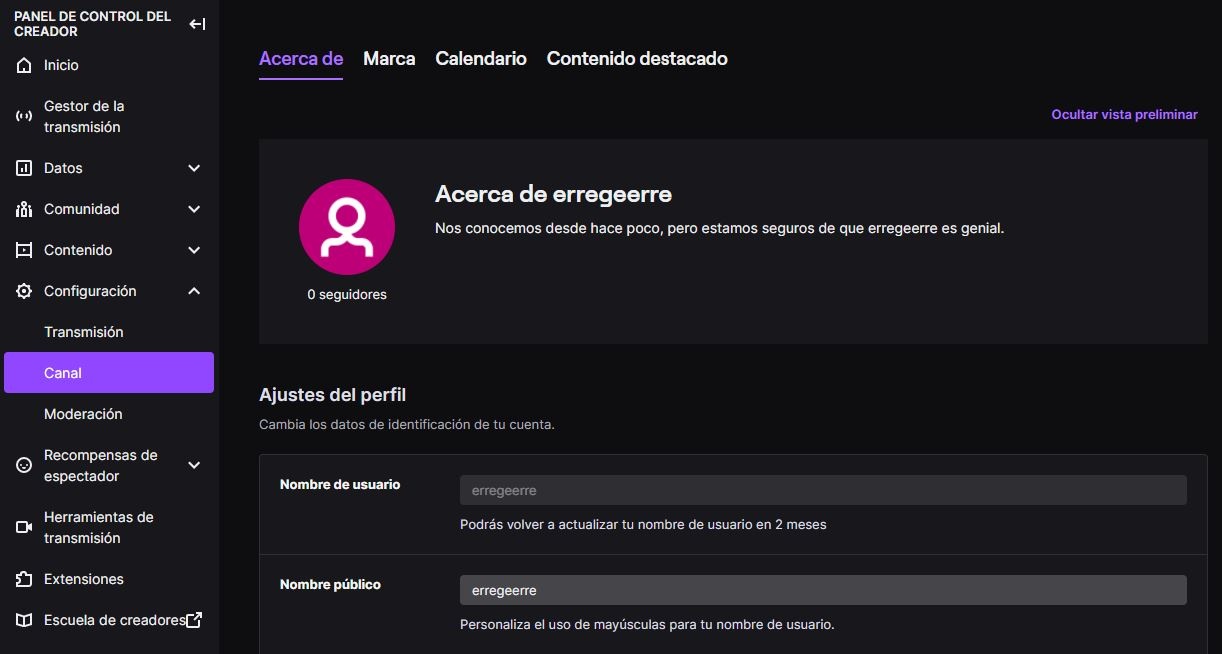Click the Comunidad people icon

24,208
